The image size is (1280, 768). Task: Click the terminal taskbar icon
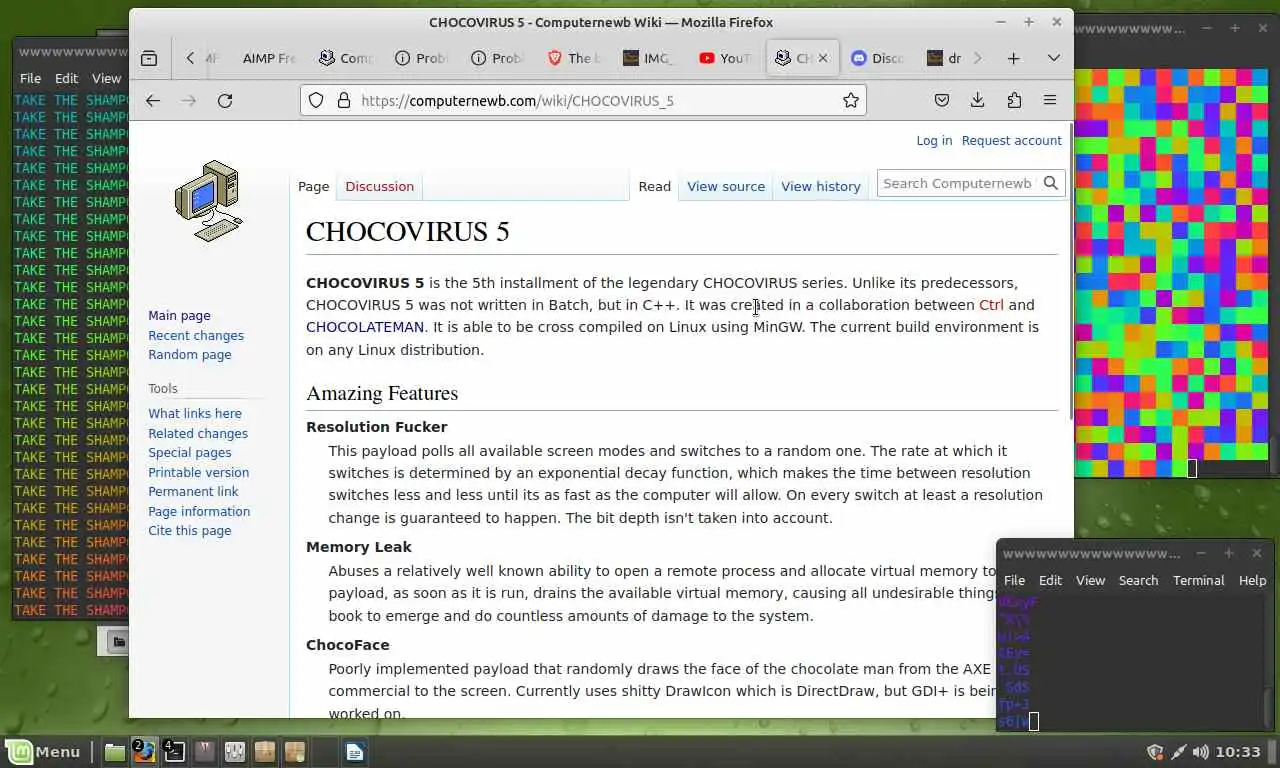click(175, 751)
